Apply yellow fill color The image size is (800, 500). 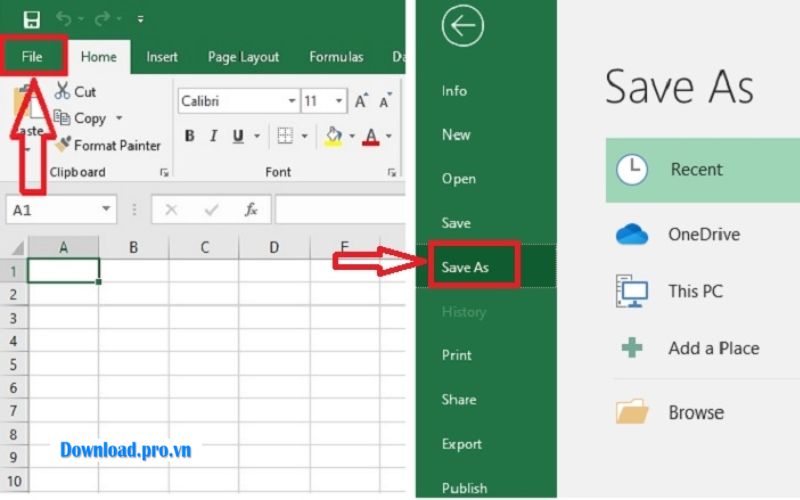(334, 136)
